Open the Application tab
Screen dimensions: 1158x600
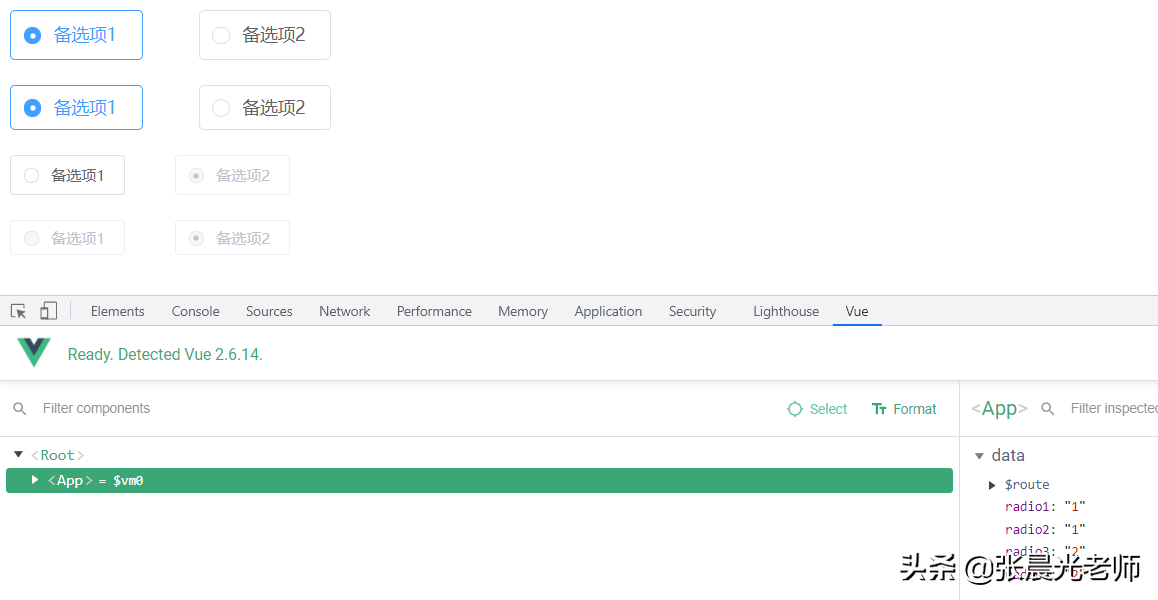click(609, 311)
